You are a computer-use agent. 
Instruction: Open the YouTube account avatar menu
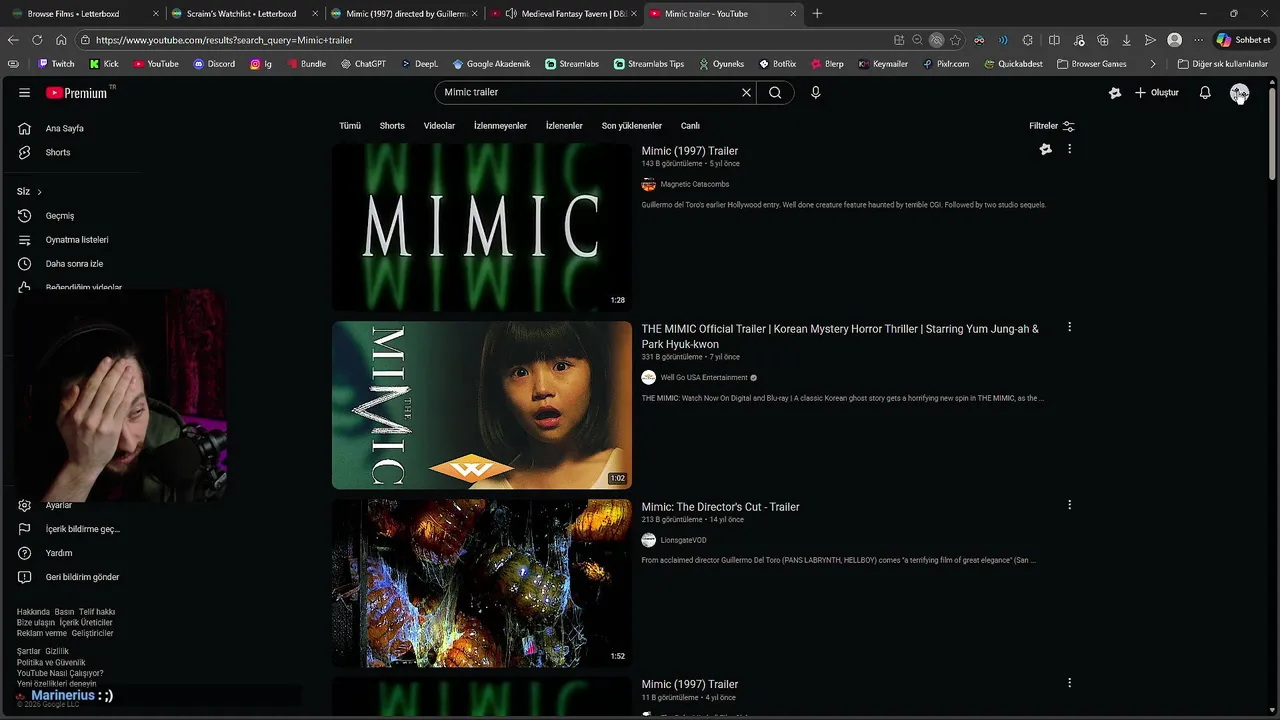pos(1239,92)
